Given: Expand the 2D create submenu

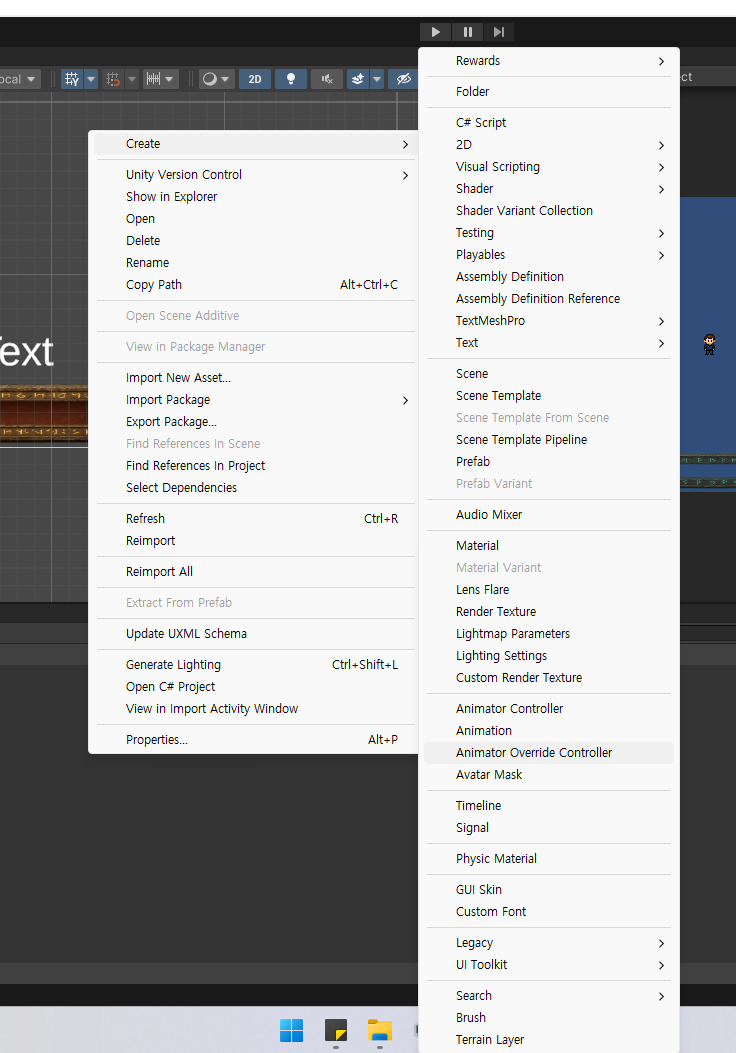Looking at the screenshot, I should pyautogui.click(x=549, y=144).
